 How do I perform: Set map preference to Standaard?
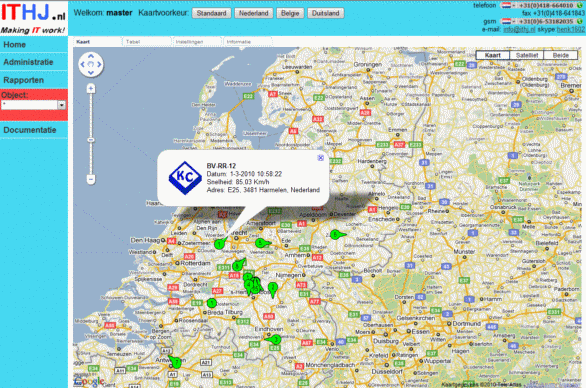pos(211,13)
